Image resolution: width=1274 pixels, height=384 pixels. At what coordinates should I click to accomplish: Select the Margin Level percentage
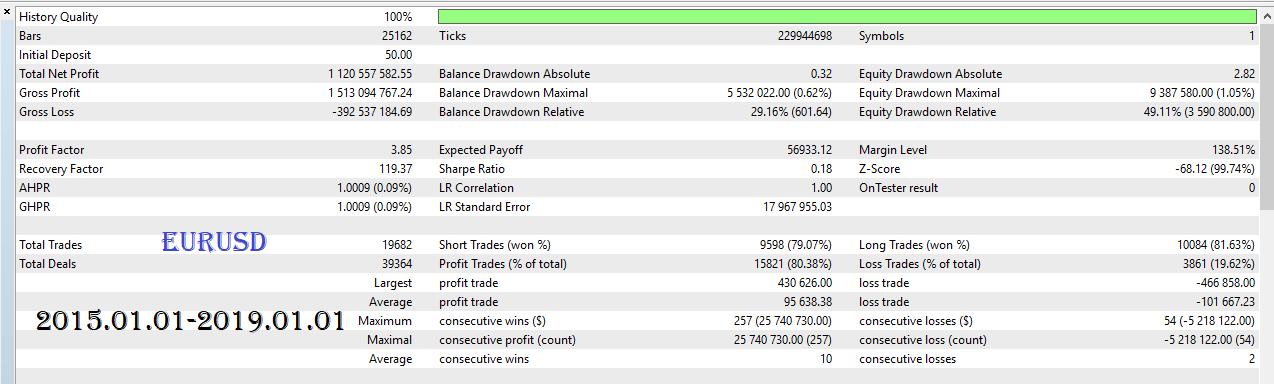point(1234,150)
